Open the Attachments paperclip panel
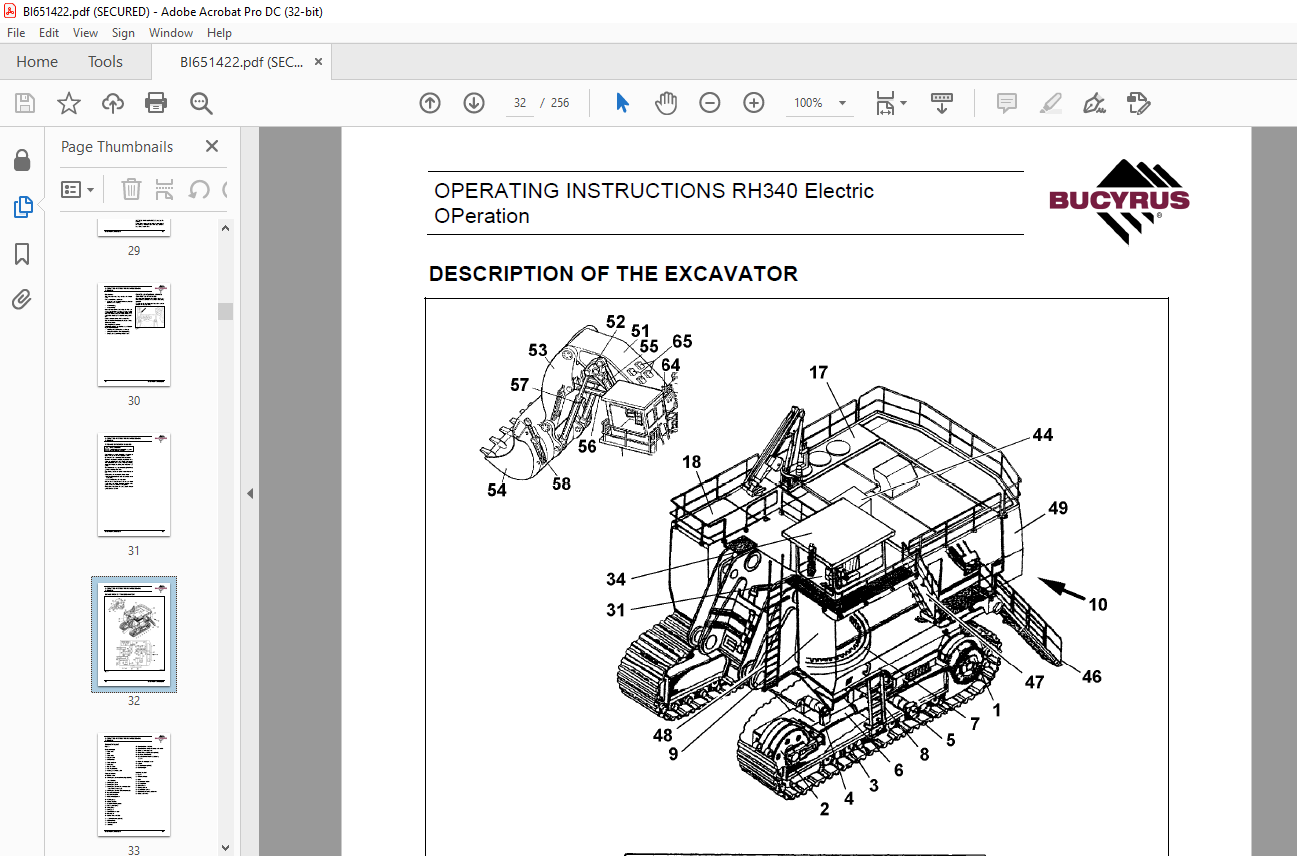This screenshot has height=856, width=1297. coord(22,300)
